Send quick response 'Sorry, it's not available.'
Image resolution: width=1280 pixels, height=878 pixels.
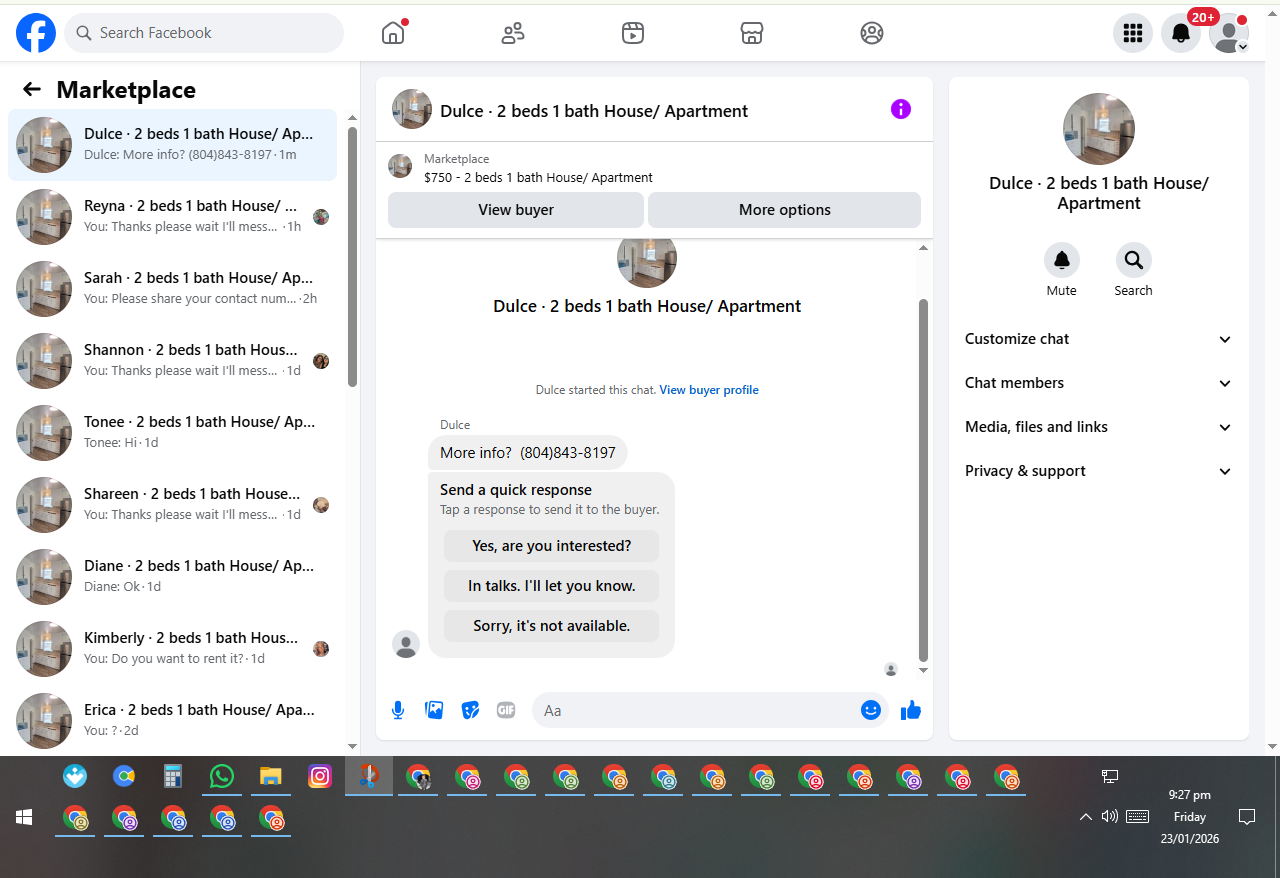pyautogui.click(x=552, y=626)
